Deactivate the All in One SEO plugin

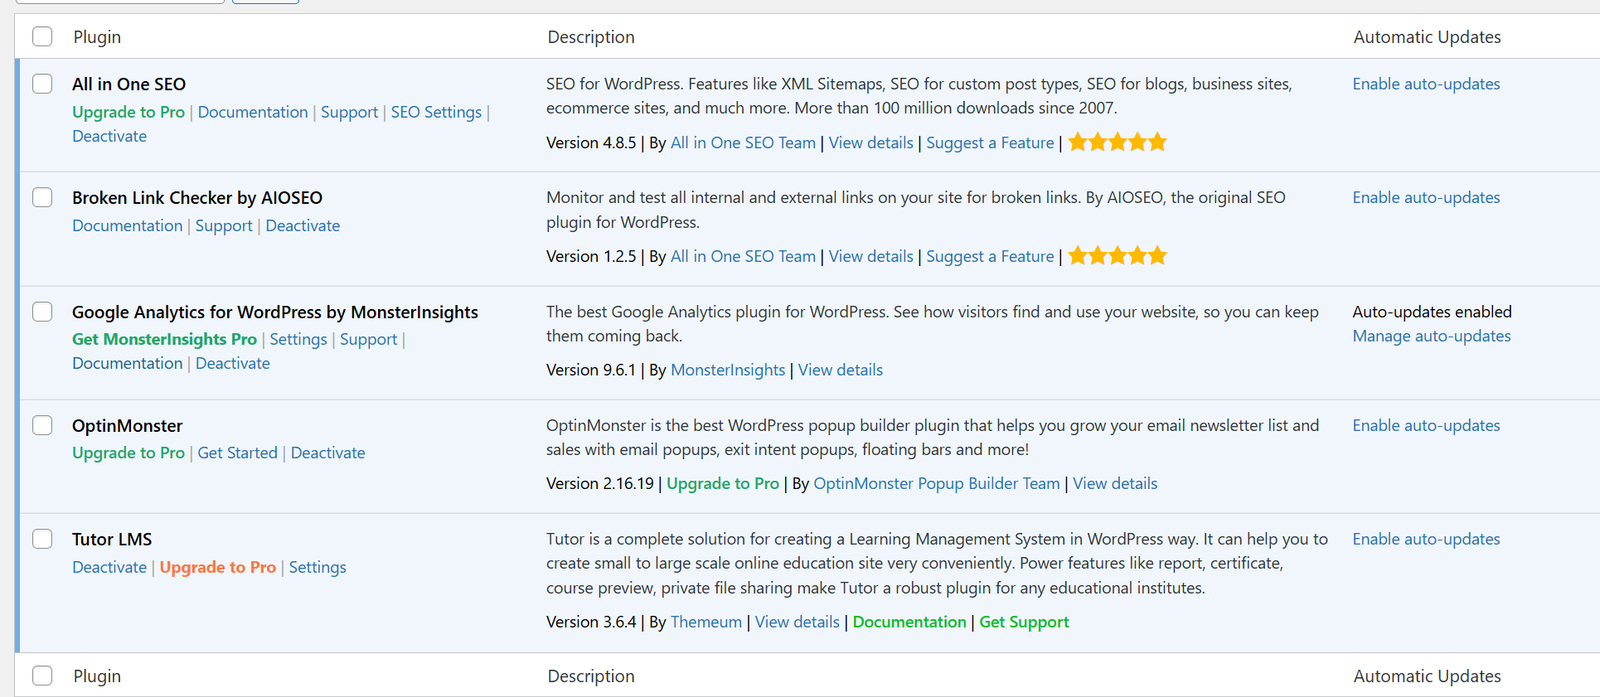[109, 136]
